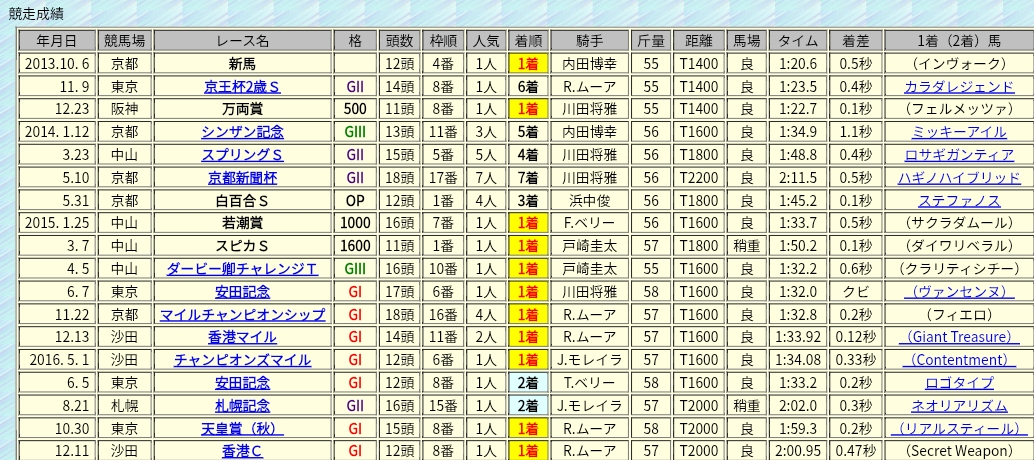Select the 京都新聞杯 race link
The image size is (1034, 460).
(242, 177)
